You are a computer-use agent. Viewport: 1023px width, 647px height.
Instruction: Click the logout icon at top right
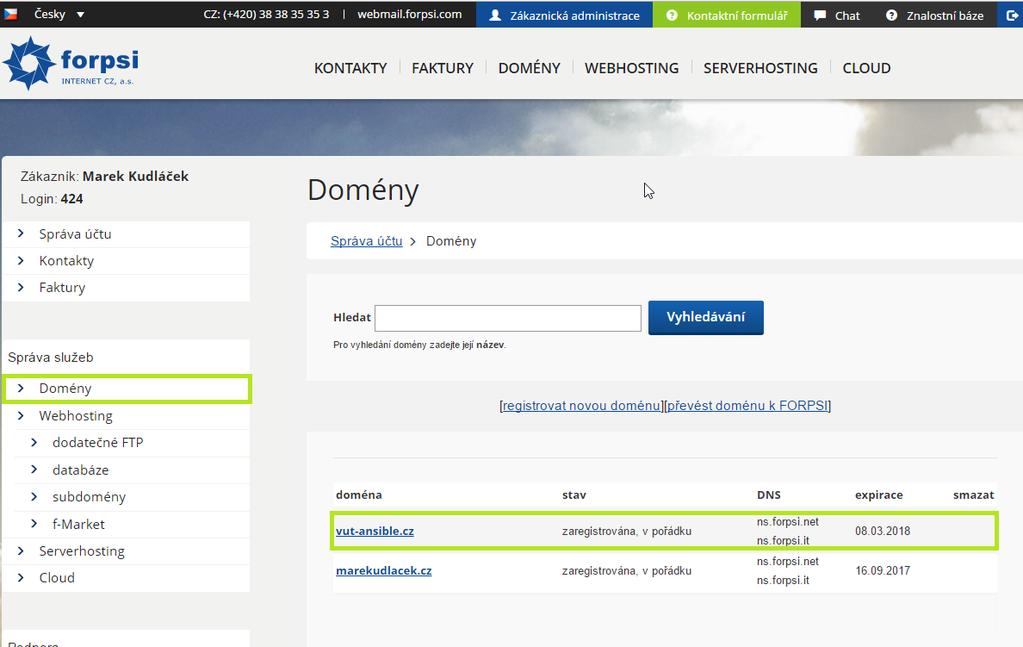[x=1012, y=15]
